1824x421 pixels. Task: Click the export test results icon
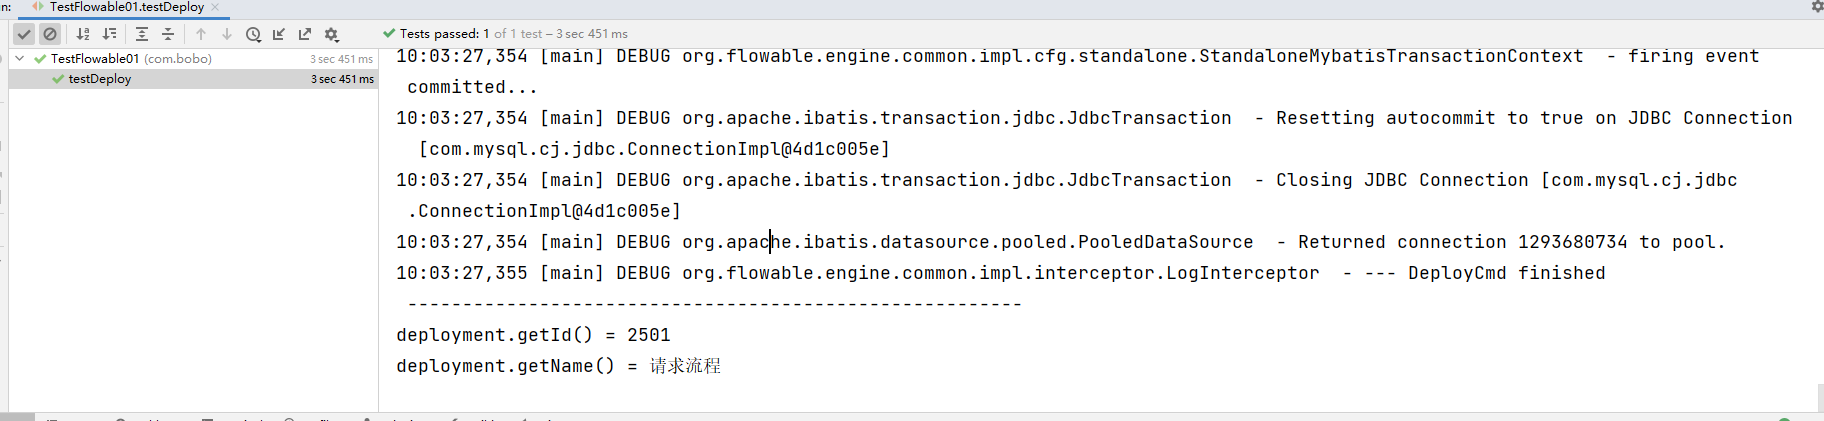[305, 34]
